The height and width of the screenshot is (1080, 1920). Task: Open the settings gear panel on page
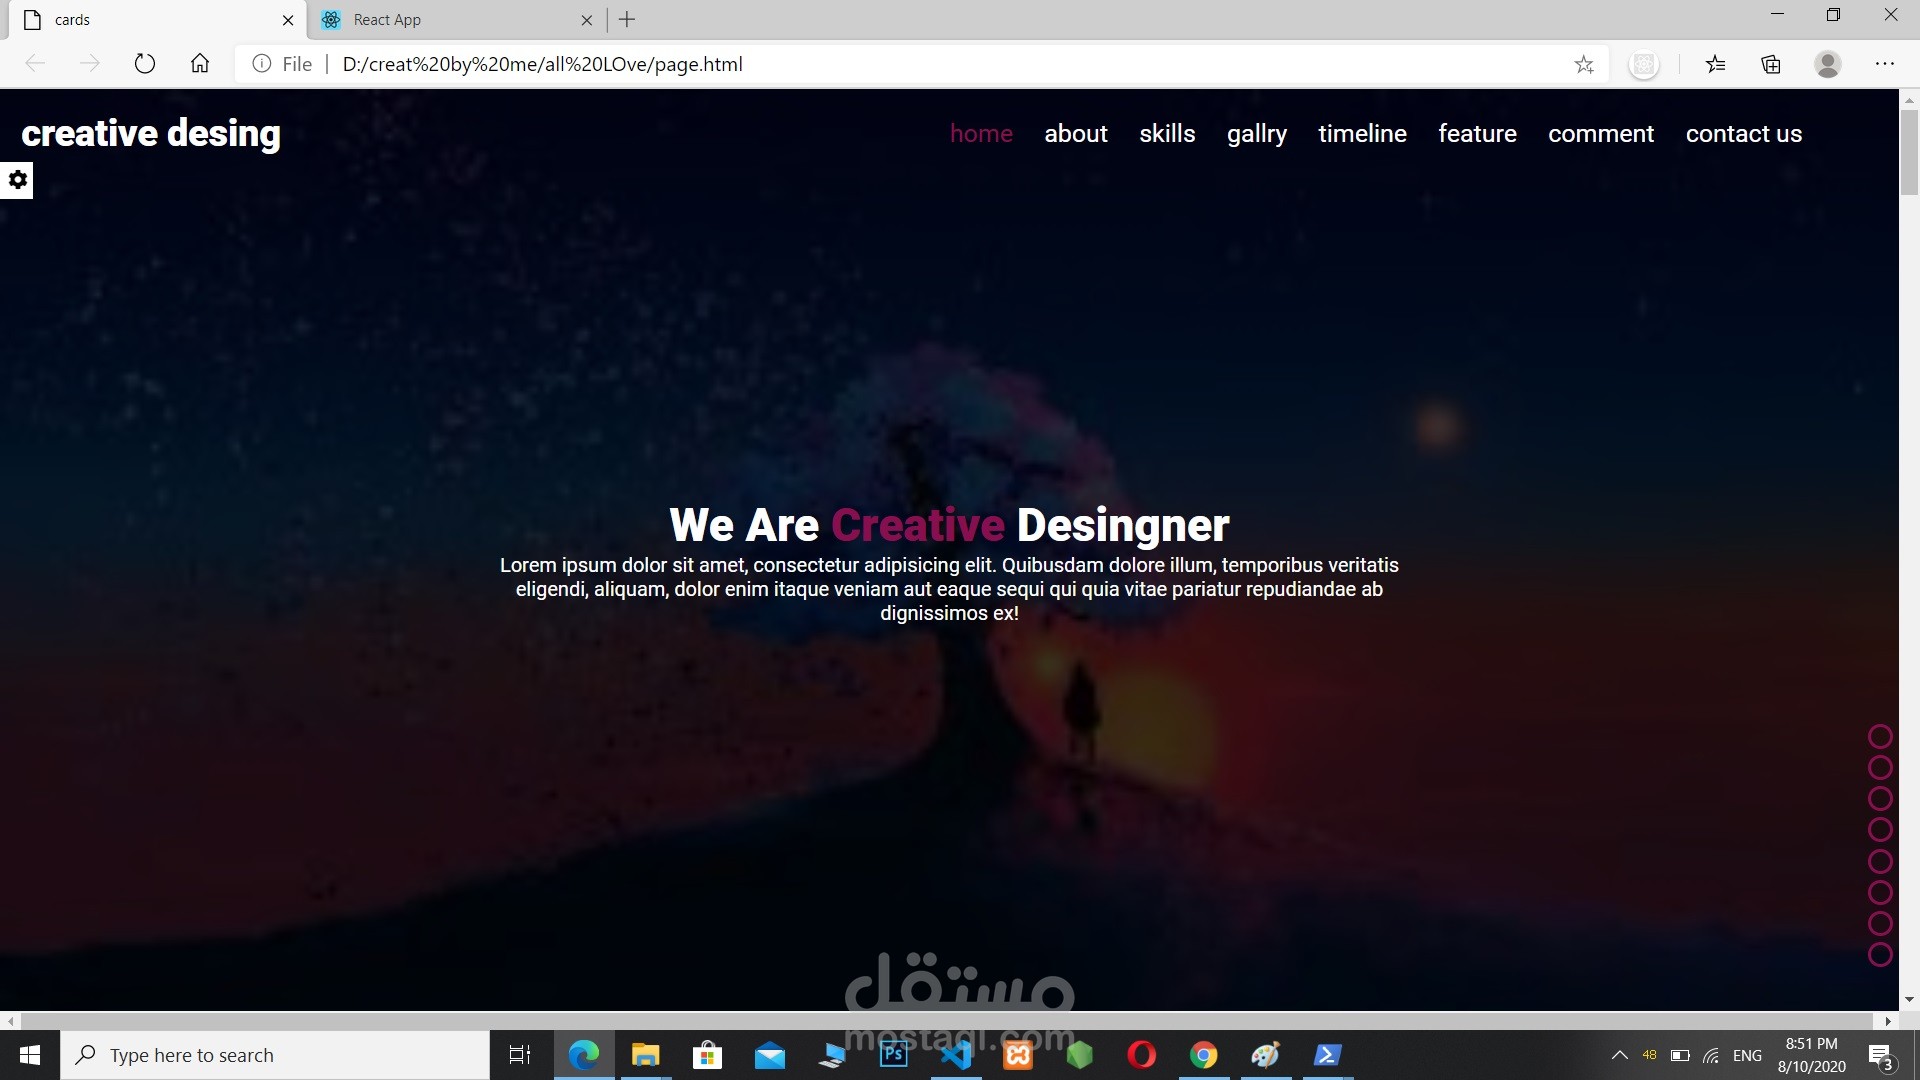point(17,180)
